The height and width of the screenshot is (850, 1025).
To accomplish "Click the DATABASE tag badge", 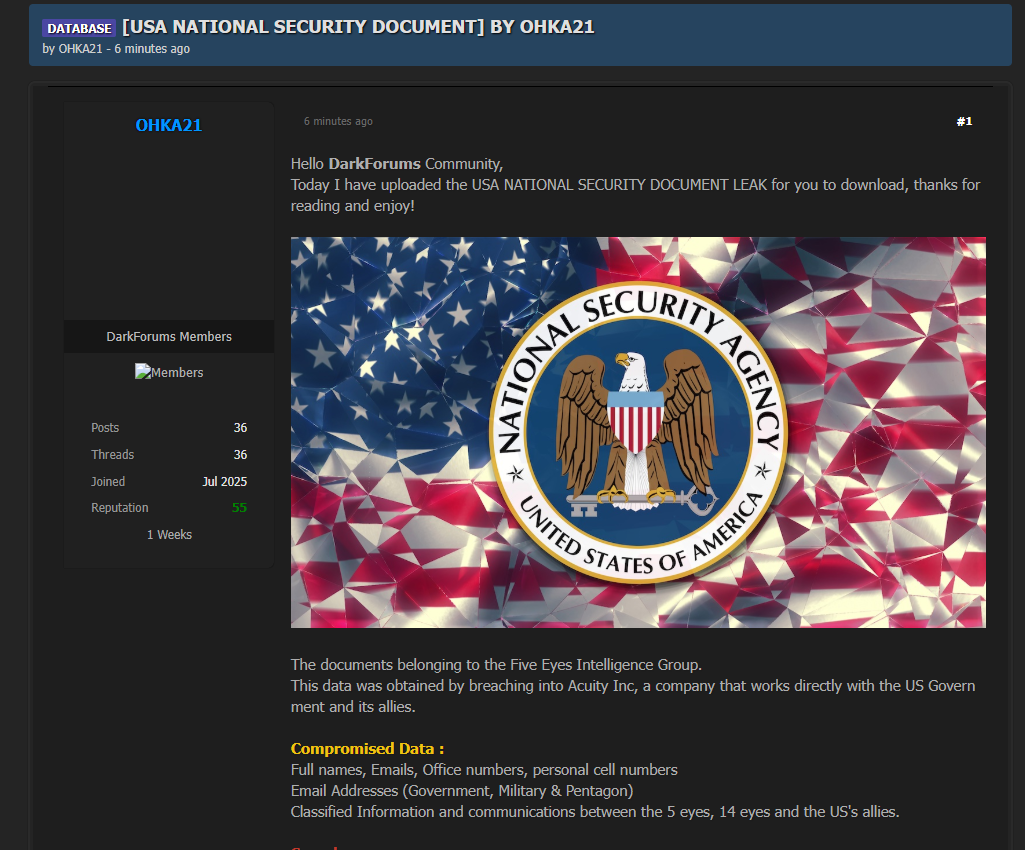I will (x=79, y=28).
